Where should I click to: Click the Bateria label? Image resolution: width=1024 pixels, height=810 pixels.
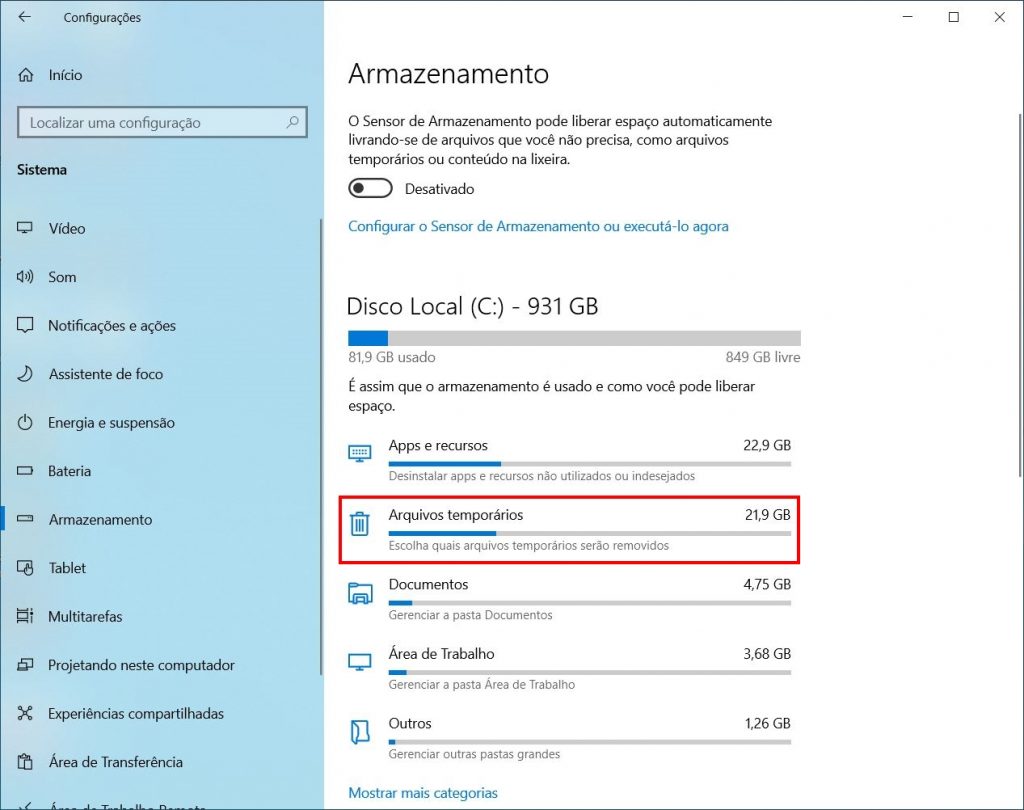[x=69, y=470]
